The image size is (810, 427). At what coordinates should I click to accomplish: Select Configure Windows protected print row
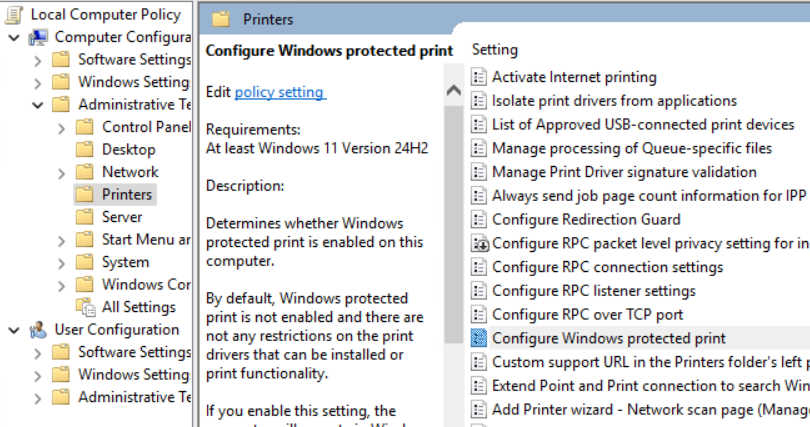click(640, 338)
